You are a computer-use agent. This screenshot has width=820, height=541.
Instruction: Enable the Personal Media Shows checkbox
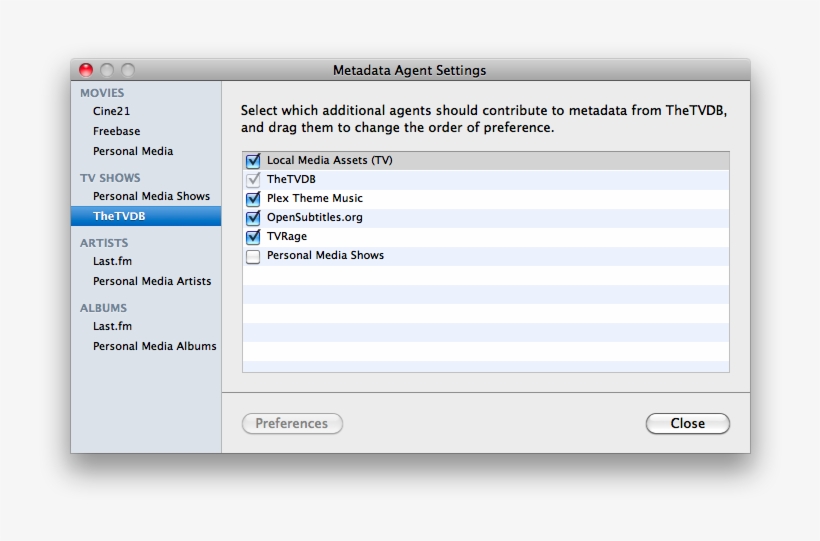point(253,256)
